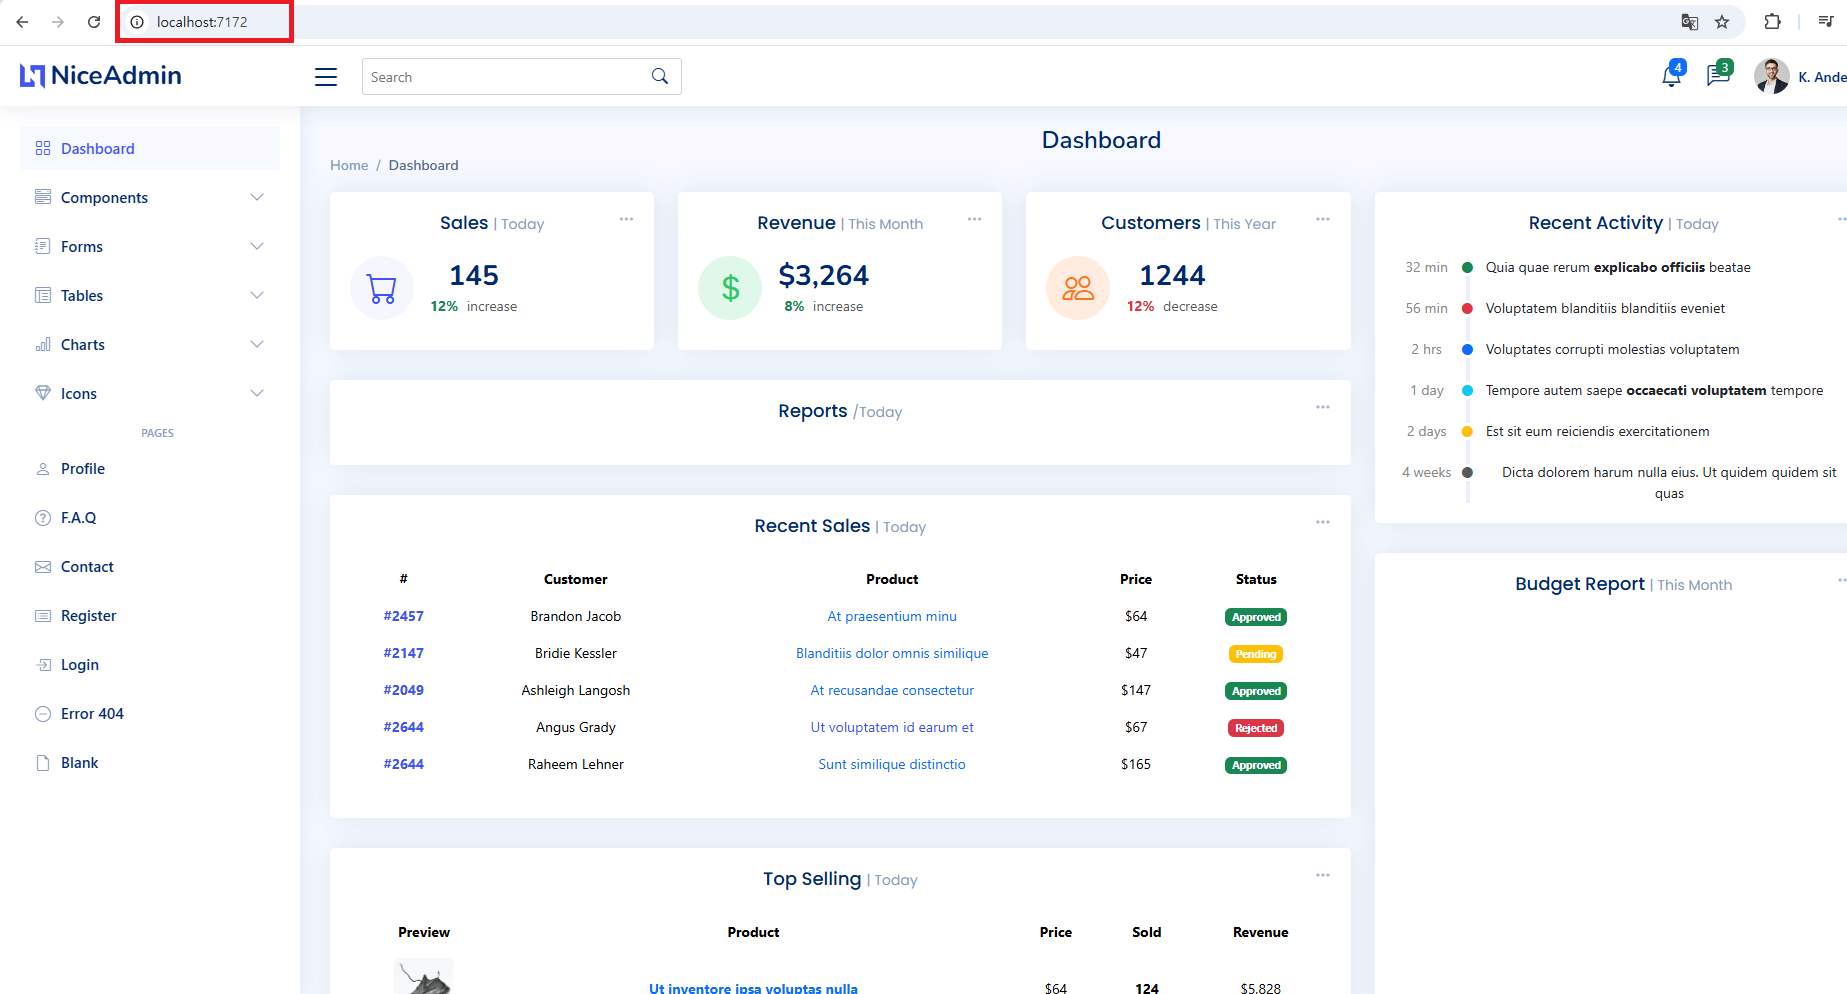Click the NiceAdmin logo

pyautogui.click(x=101, y=76)
